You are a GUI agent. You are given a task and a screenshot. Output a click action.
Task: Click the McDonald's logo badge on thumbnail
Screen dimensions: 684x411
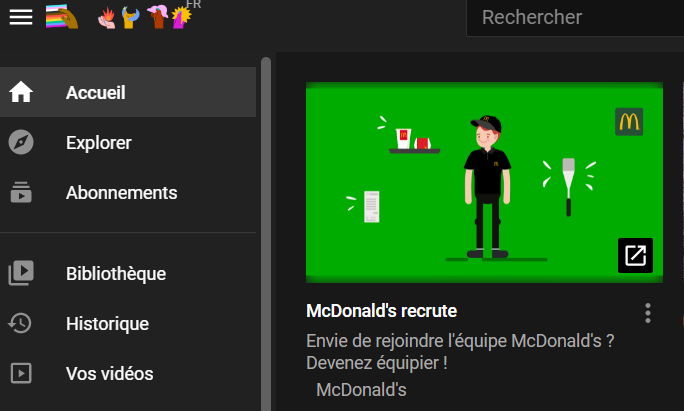coord(629,122)
